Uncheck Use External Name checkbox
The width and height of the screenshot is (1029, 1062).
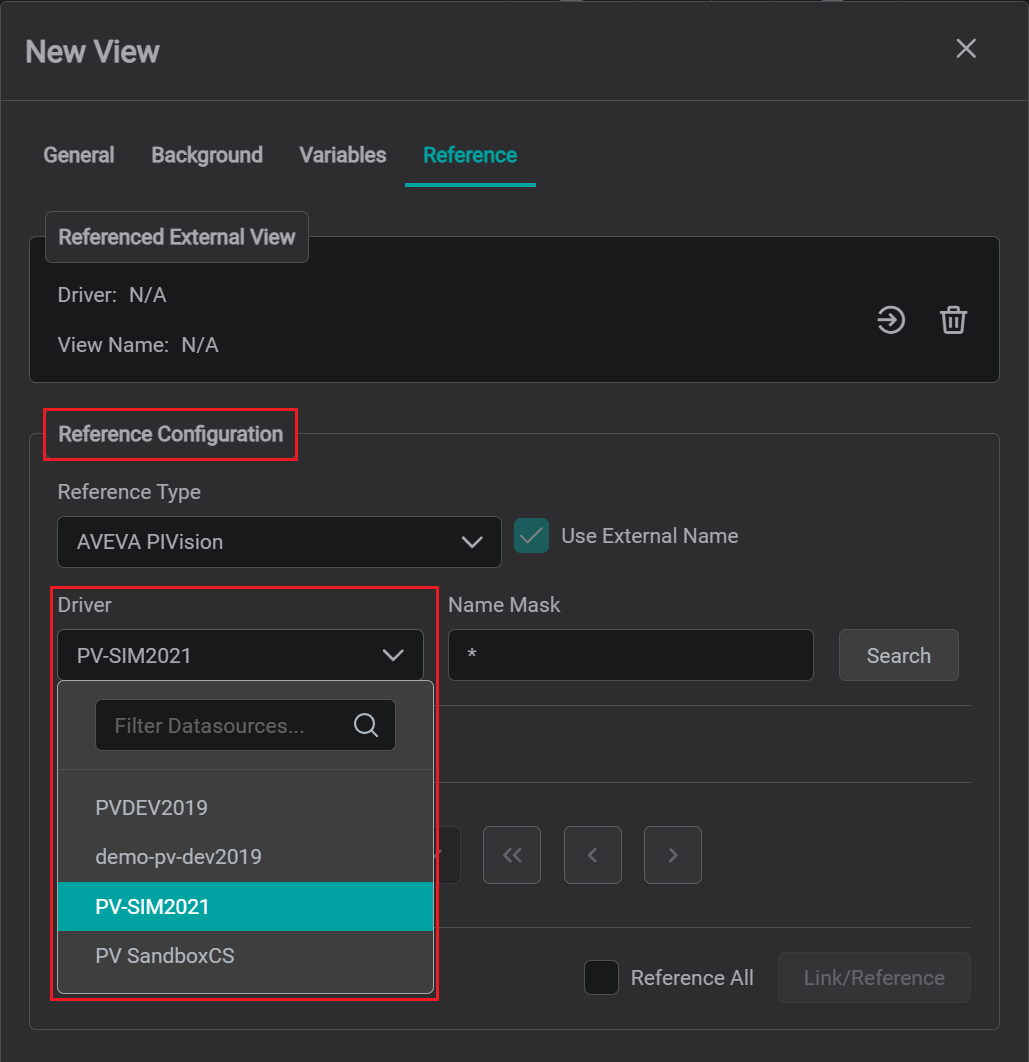531,536
